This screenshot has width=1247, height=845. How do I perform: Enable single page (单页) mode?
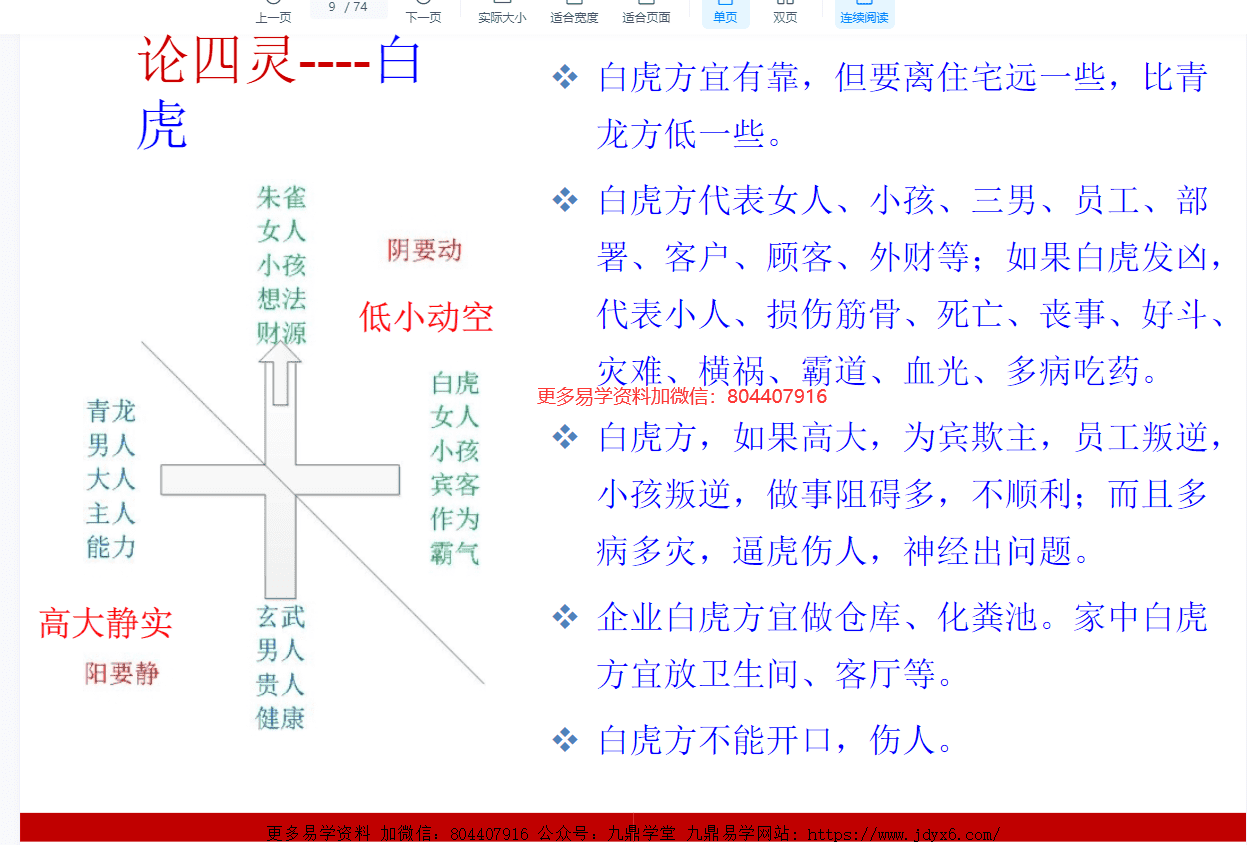click(x=725, y=12)
